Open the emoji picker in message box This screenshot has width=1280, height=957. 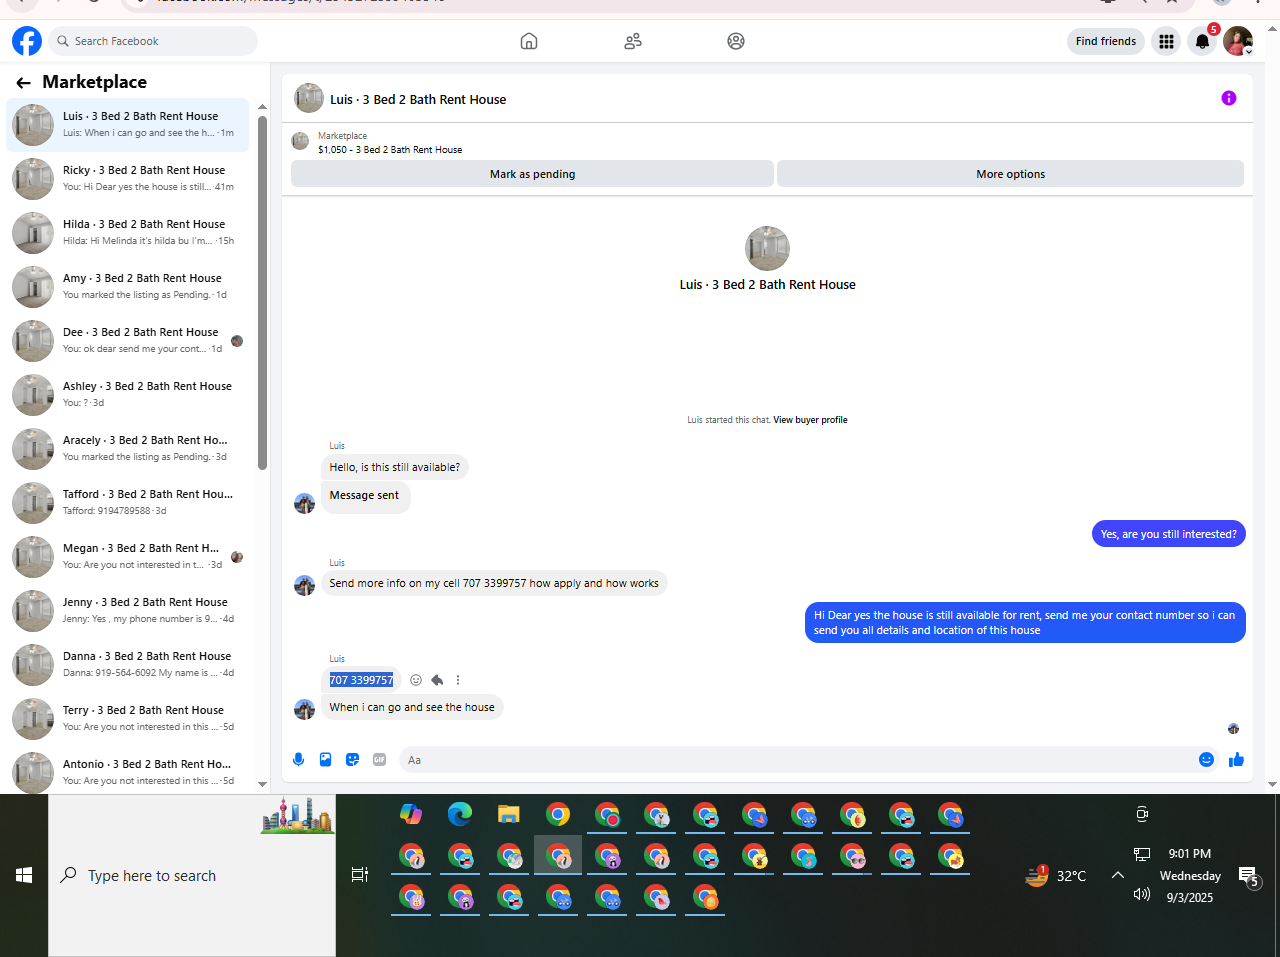(x=1206, y=760)
